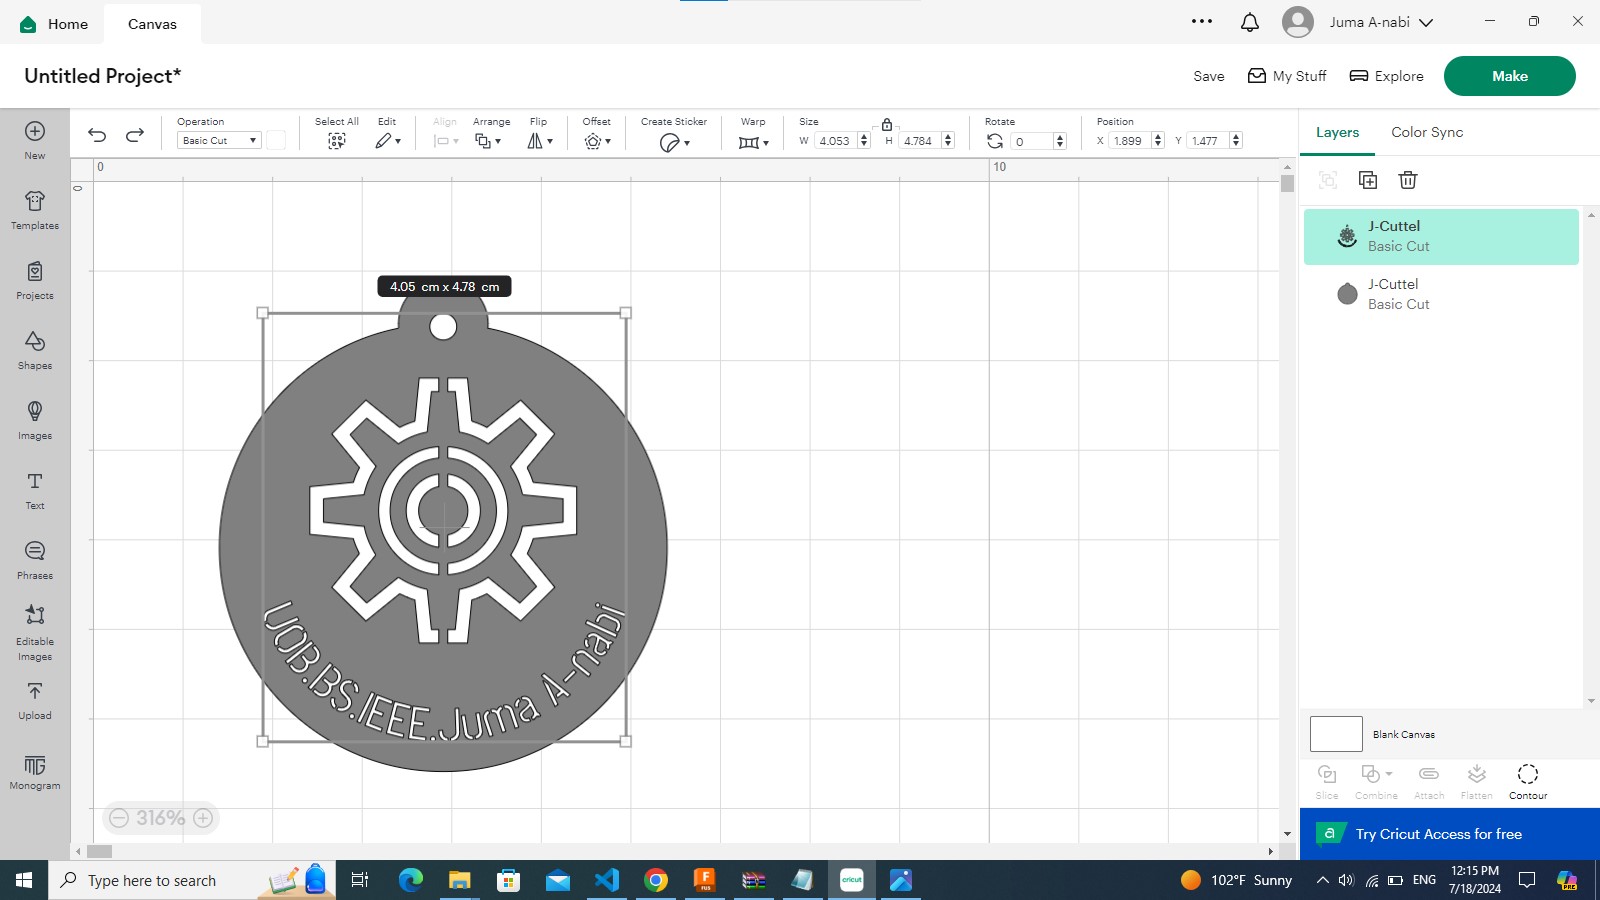Open the Projects panel
Screen dimensions: 1600x900
tap(35, 280)
